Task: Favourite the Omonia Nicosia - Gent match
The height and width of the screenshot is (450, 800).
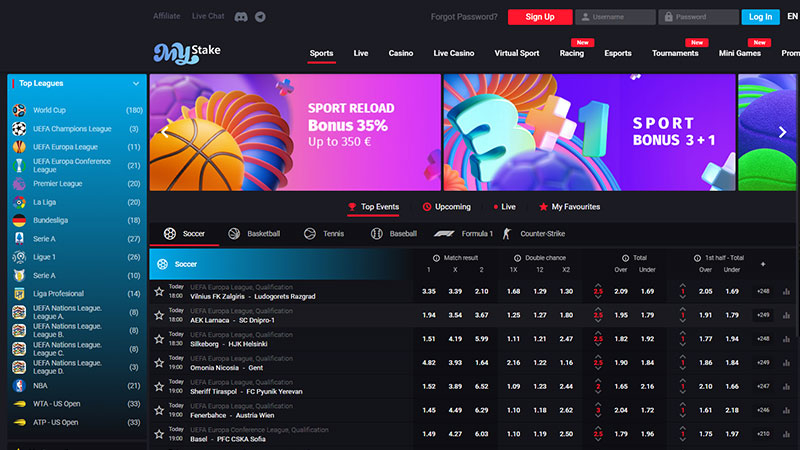Action: click(159, 363)
